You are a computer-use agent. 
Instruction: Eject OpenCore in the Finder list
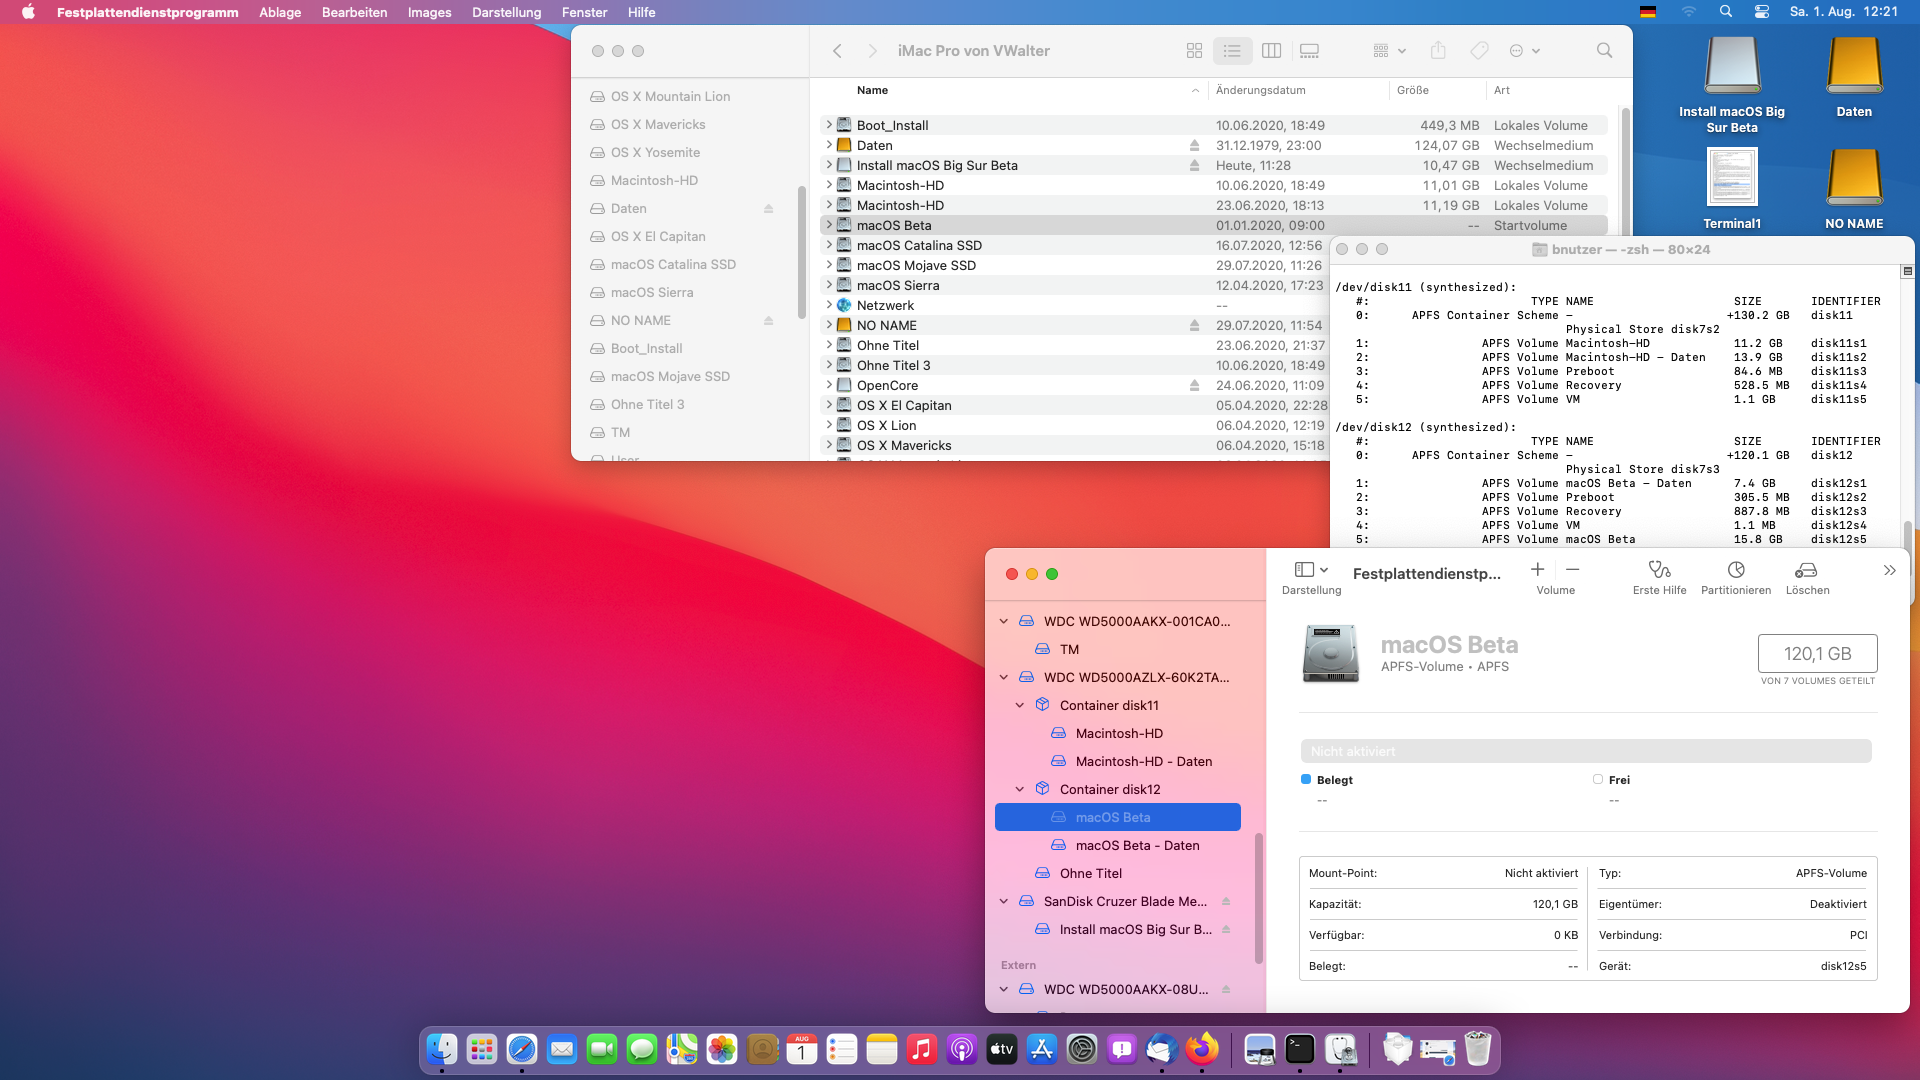pos(1194,386)
